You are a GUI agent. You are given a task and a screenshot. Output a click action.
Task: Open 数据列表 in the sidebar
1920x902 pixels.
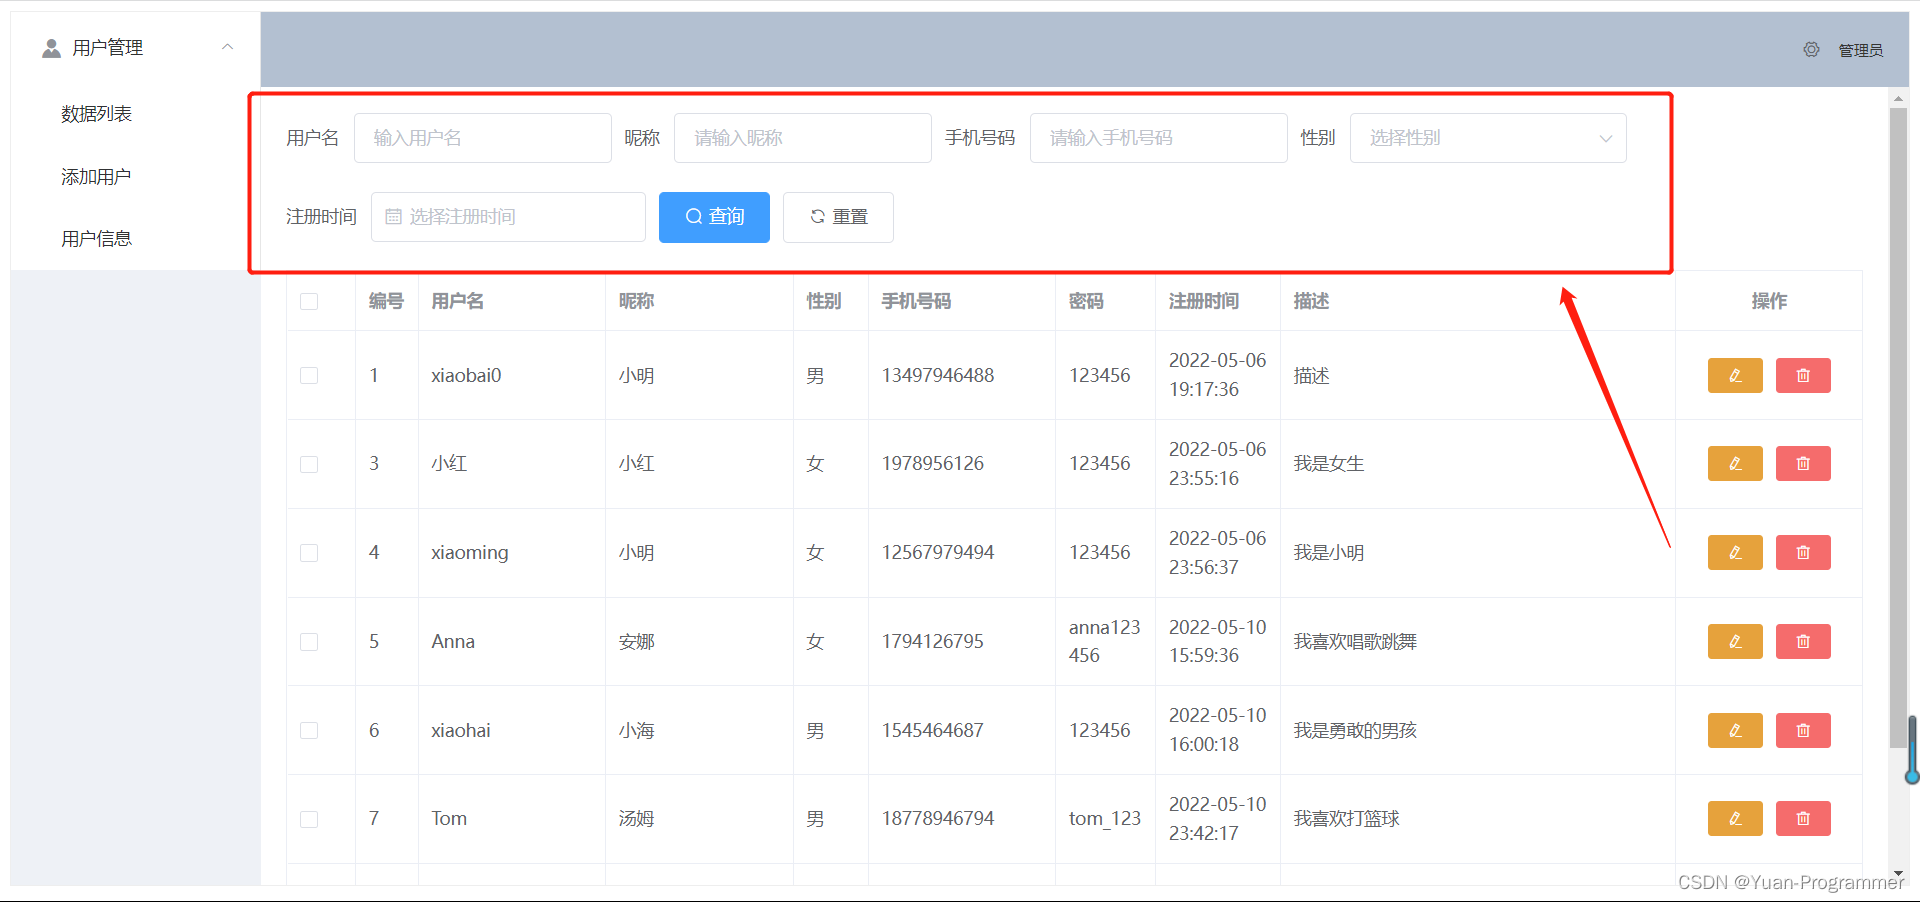click(x=97, y=114)
